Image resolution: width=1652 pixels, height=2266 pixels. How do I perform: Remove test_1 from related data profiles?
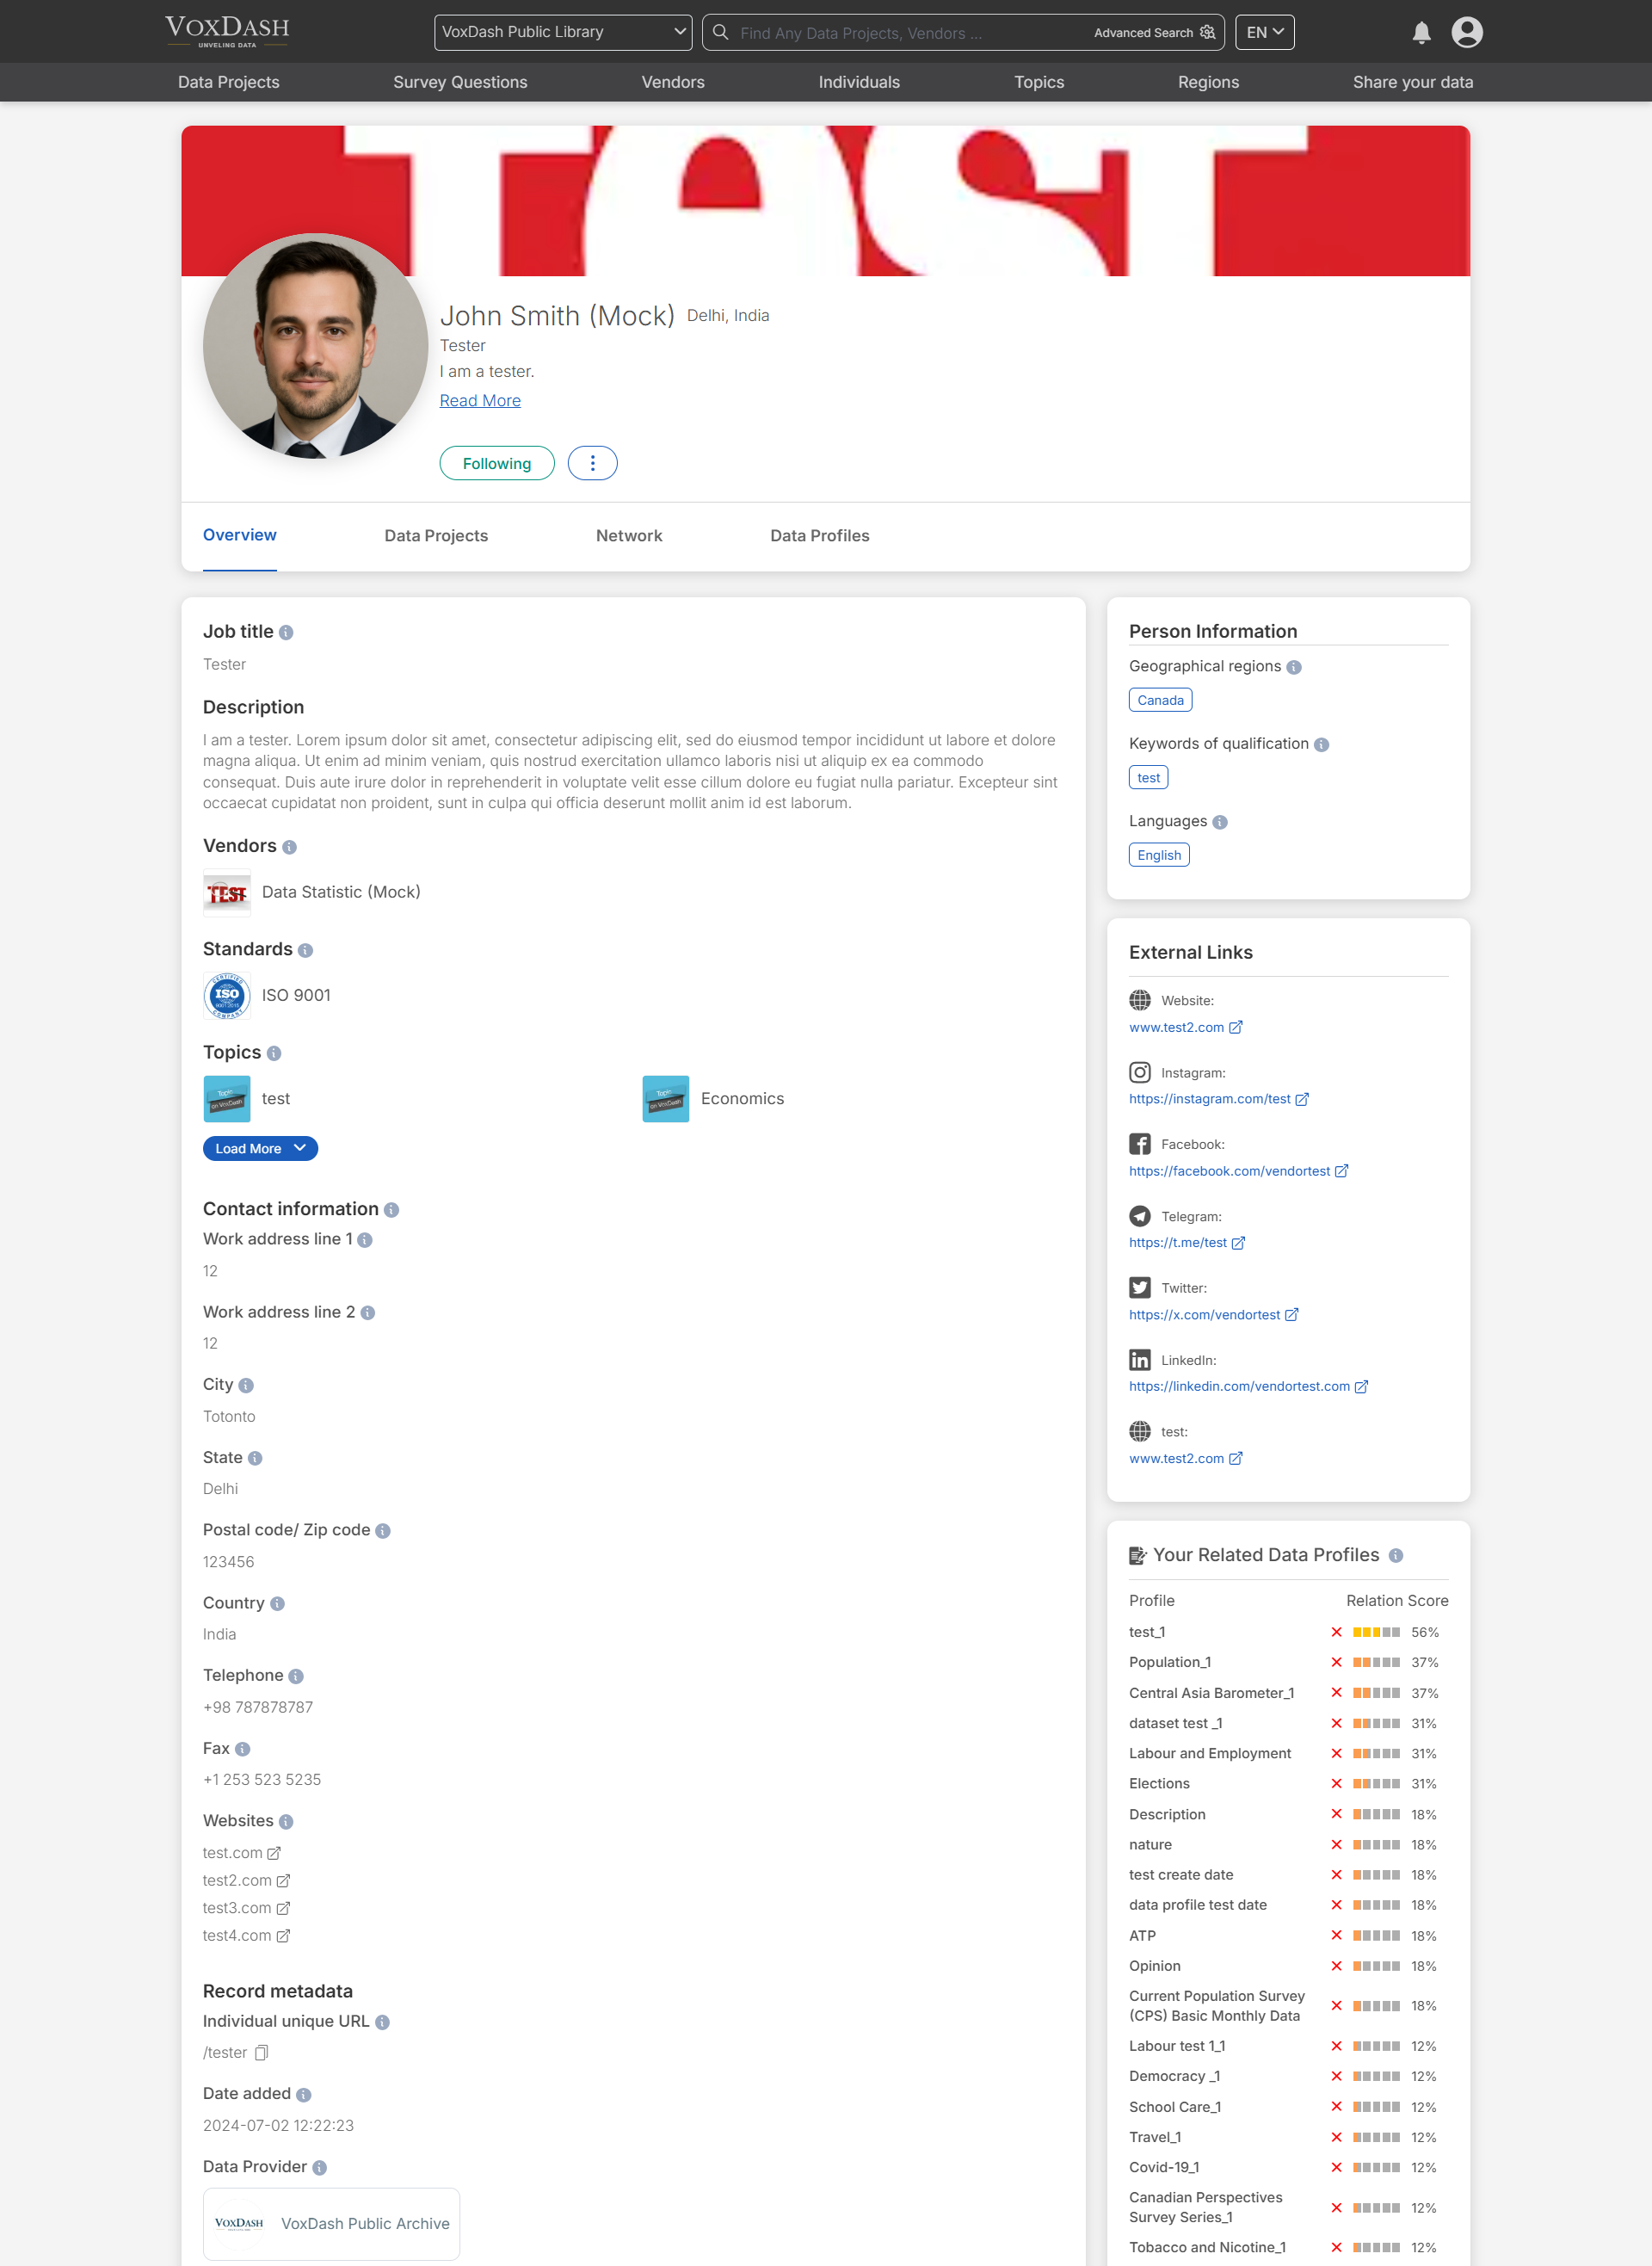[x=1336, y=1631]
